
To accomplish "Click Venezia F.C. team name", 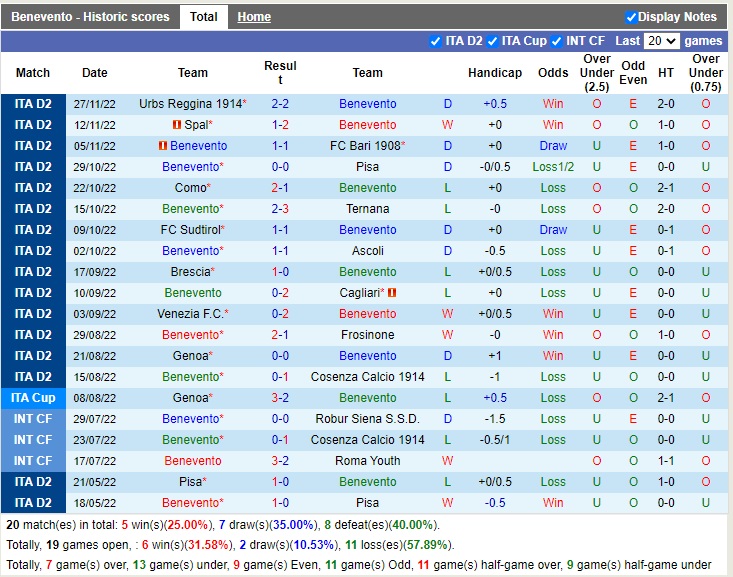I will coord(190,314).
